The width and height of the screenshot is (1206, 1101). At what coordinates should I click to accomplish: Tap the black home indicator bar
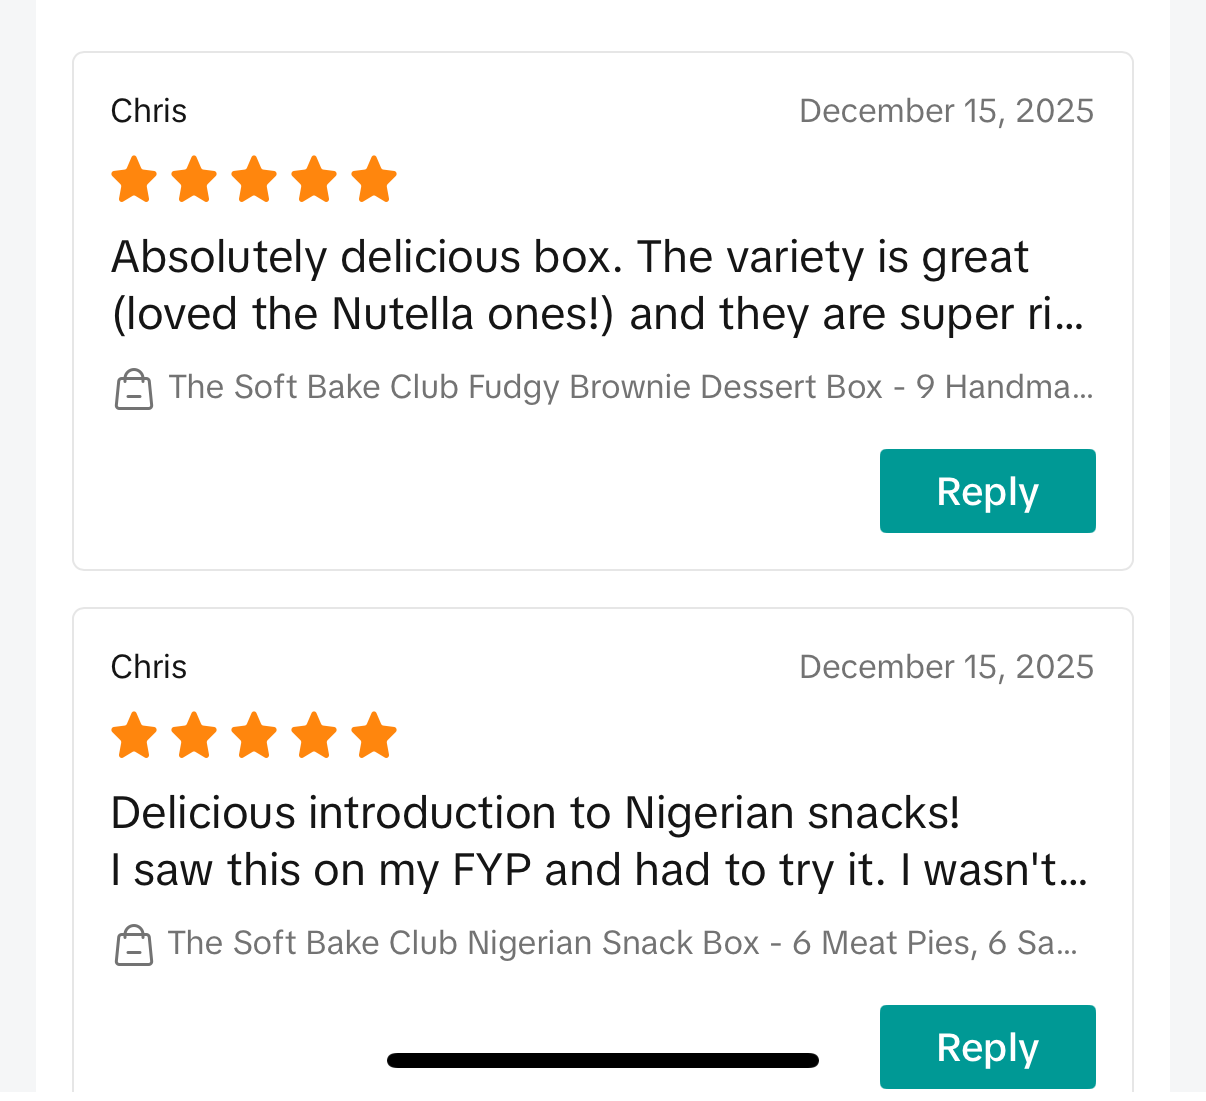[603, 1061]
